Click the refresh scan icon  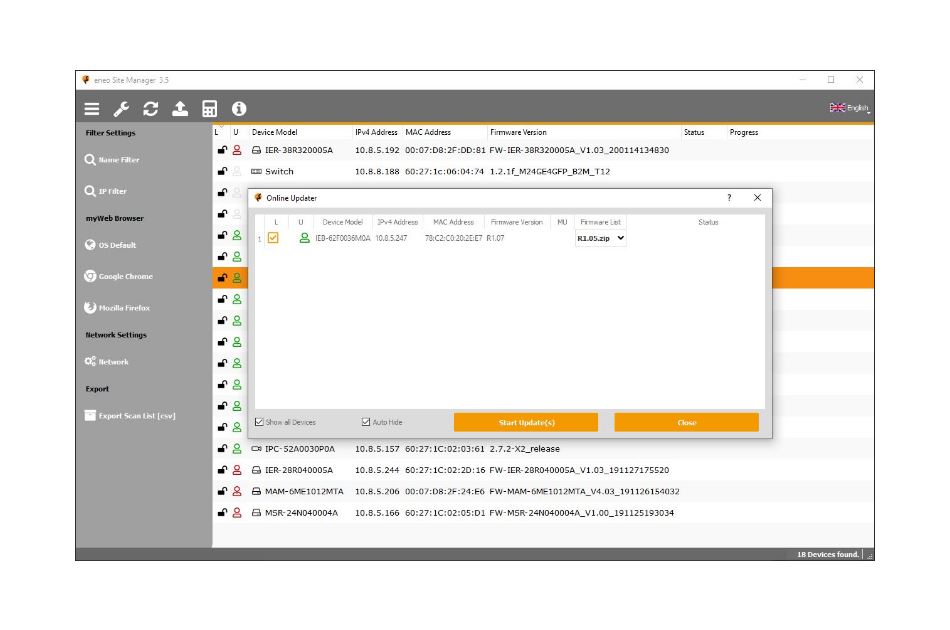click(x=151, y=109)
